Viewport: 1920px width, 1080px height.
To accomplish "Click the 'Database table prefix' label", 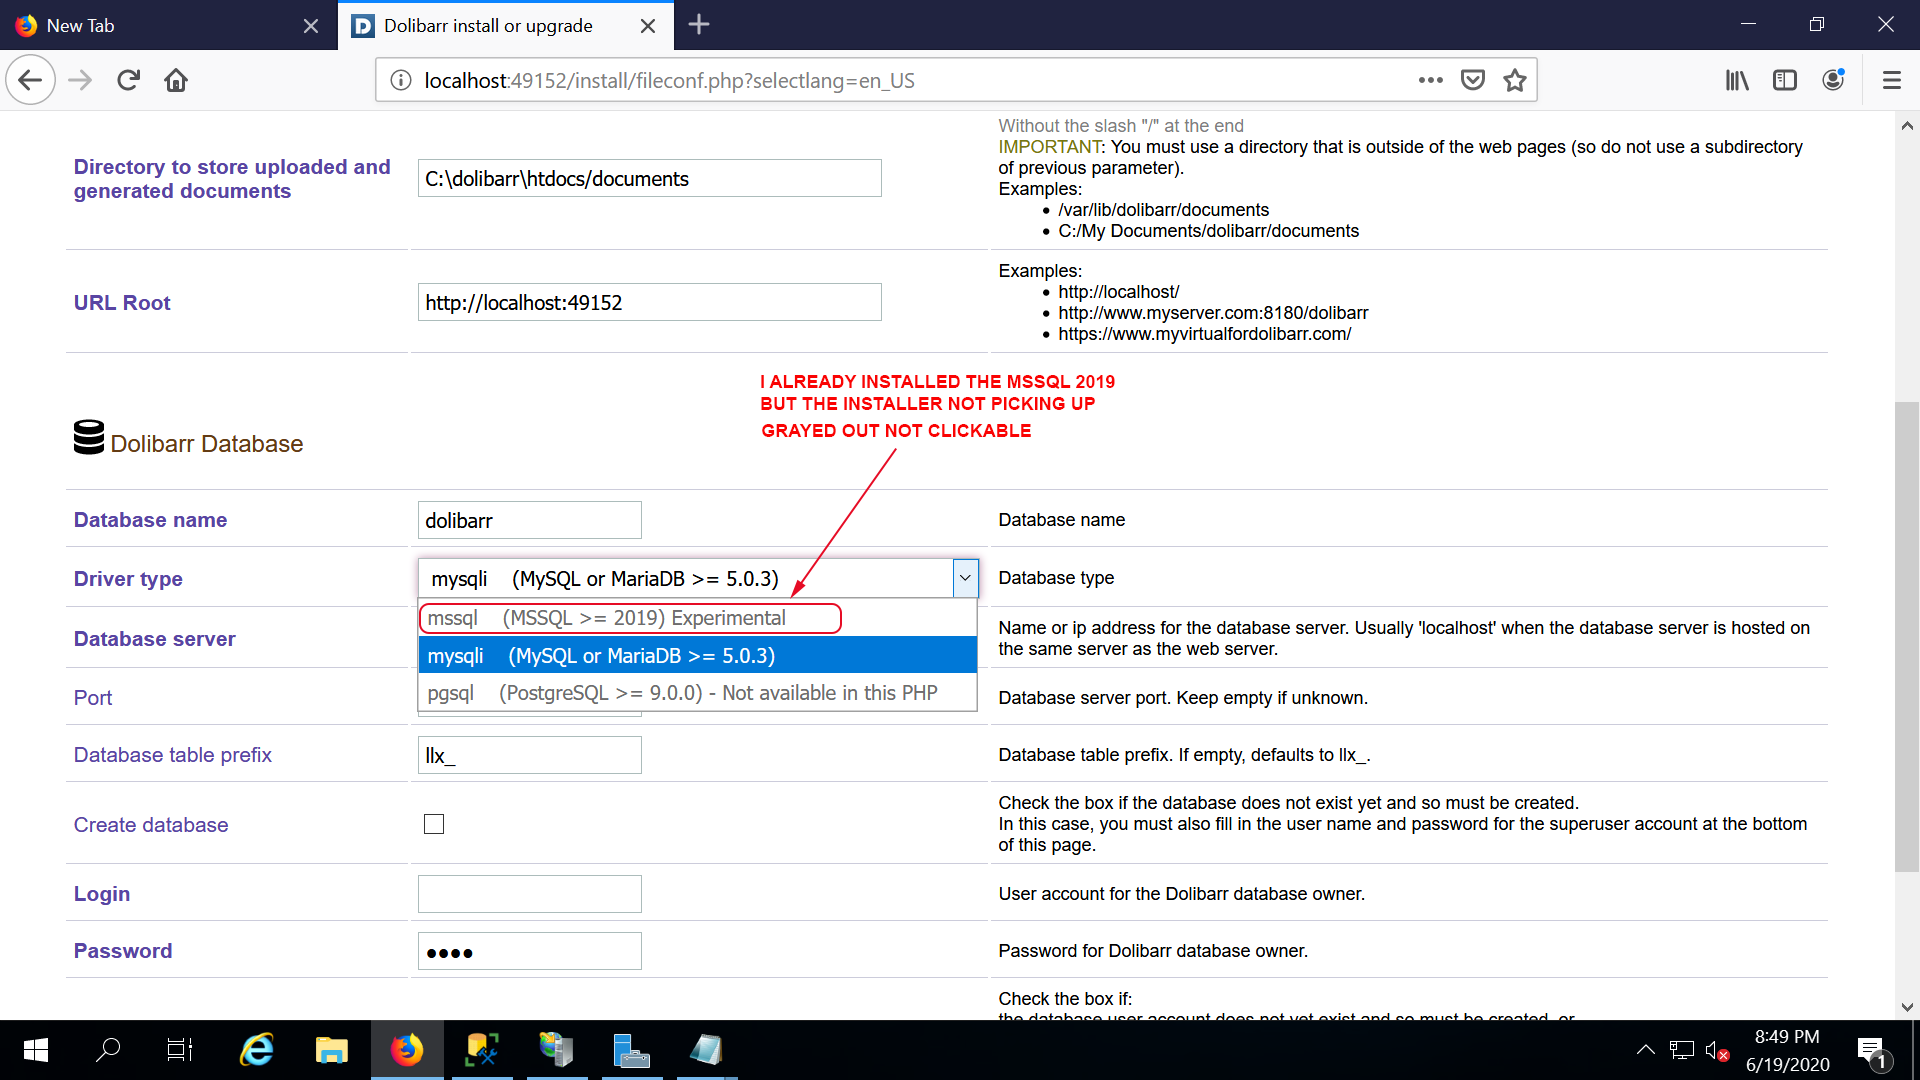I will [173, 755].
